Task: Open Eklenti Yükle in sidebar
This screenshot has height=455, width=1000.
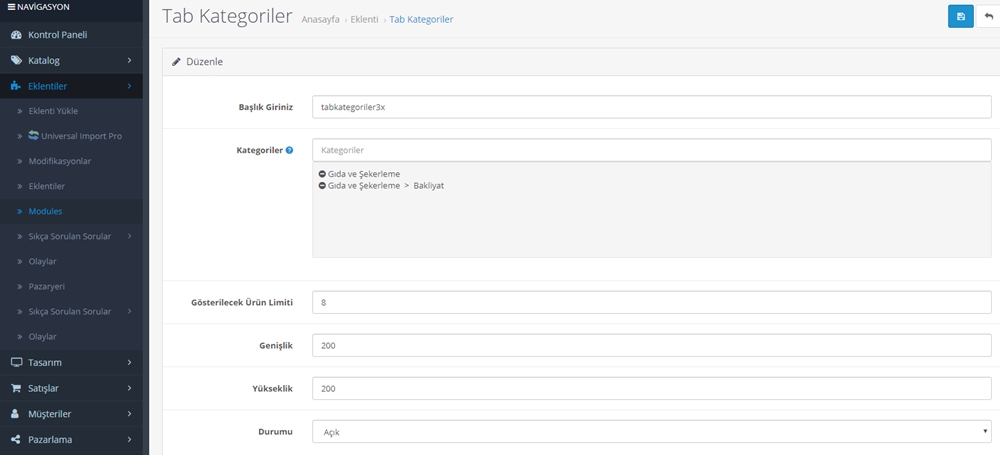Action: point(53,111)
